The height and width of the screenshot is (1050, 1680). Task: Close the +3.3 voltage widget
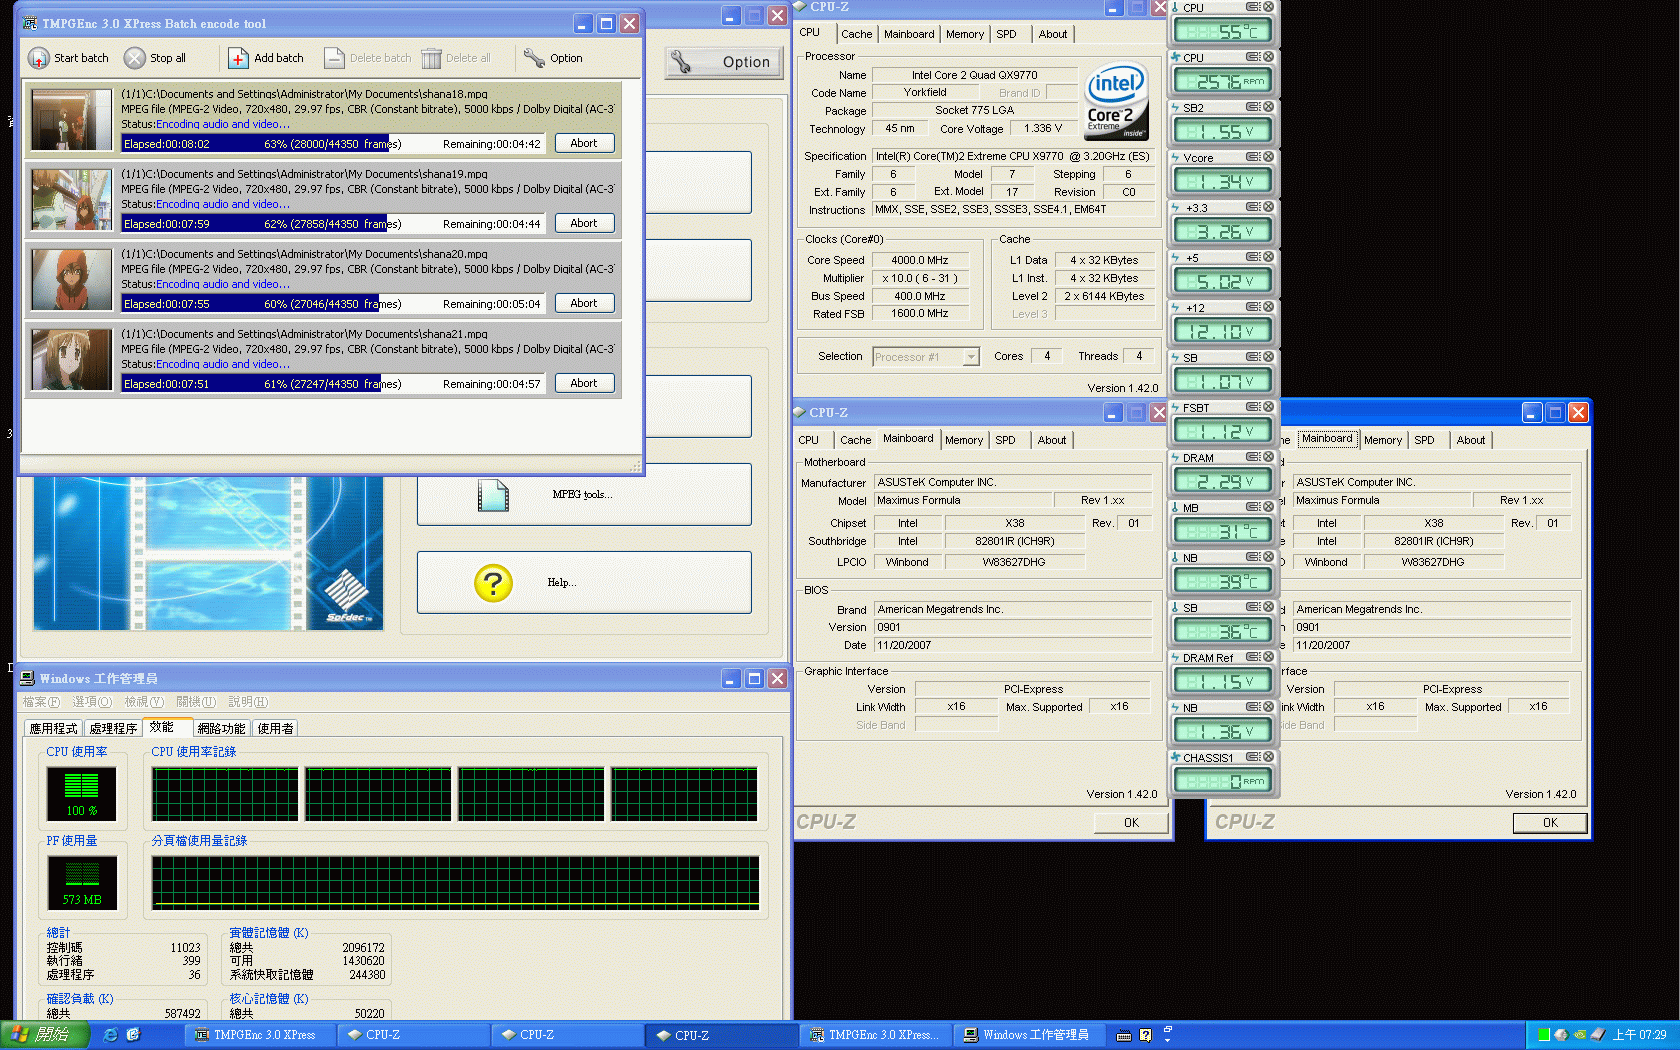[x=1268, y=207]
